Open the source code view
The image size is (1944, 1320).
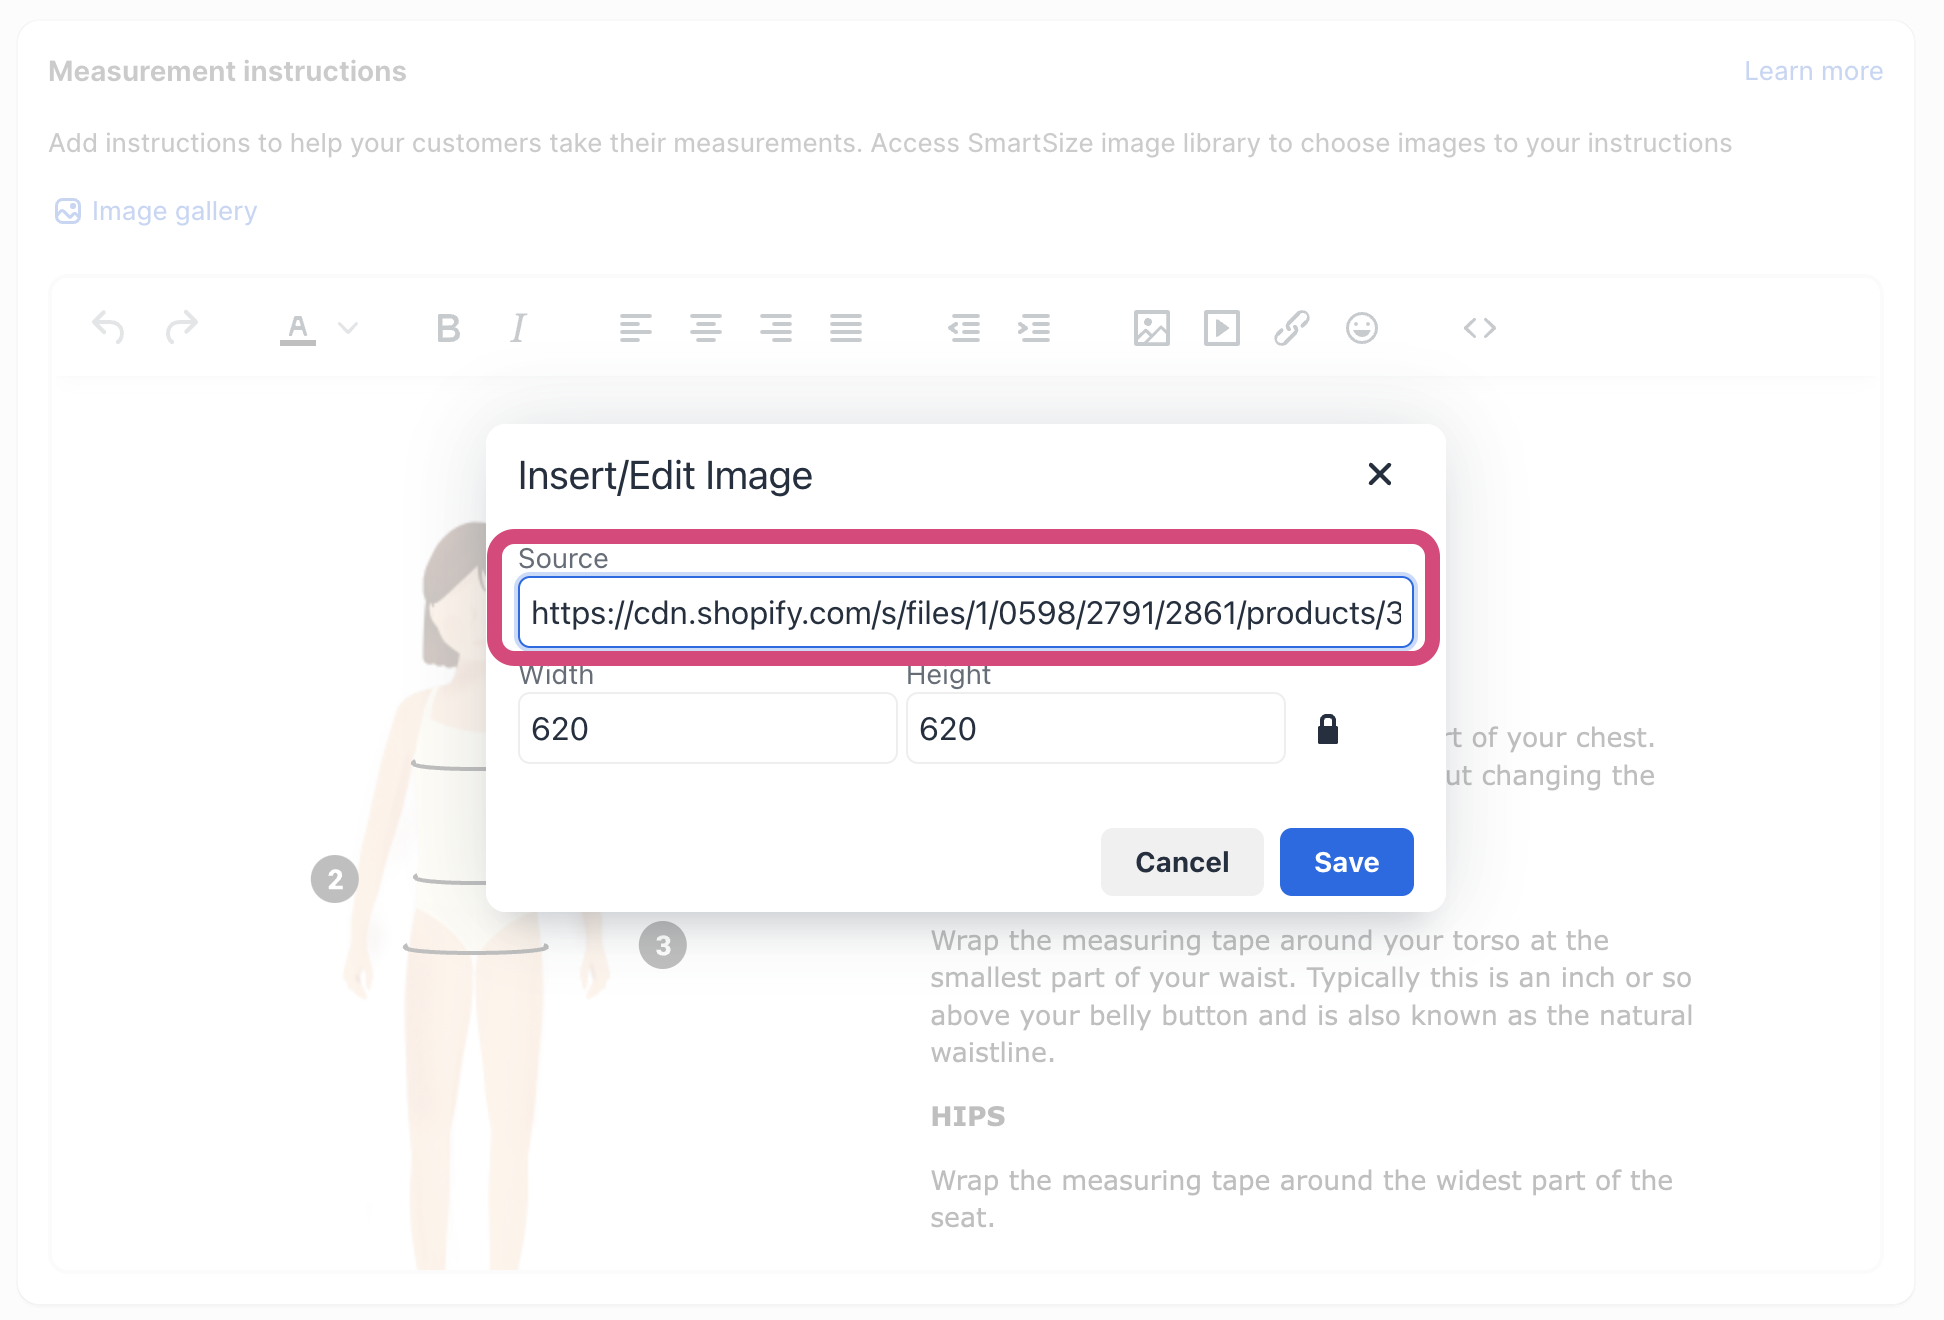1480,328
